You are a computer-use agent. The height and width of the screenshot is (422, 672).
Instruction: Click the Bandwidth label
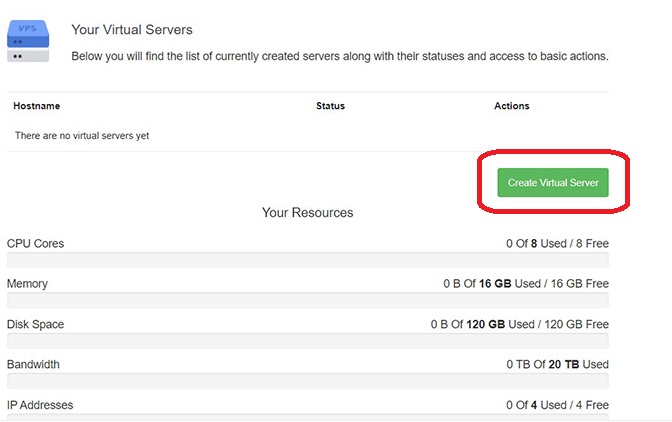[34, 365]
